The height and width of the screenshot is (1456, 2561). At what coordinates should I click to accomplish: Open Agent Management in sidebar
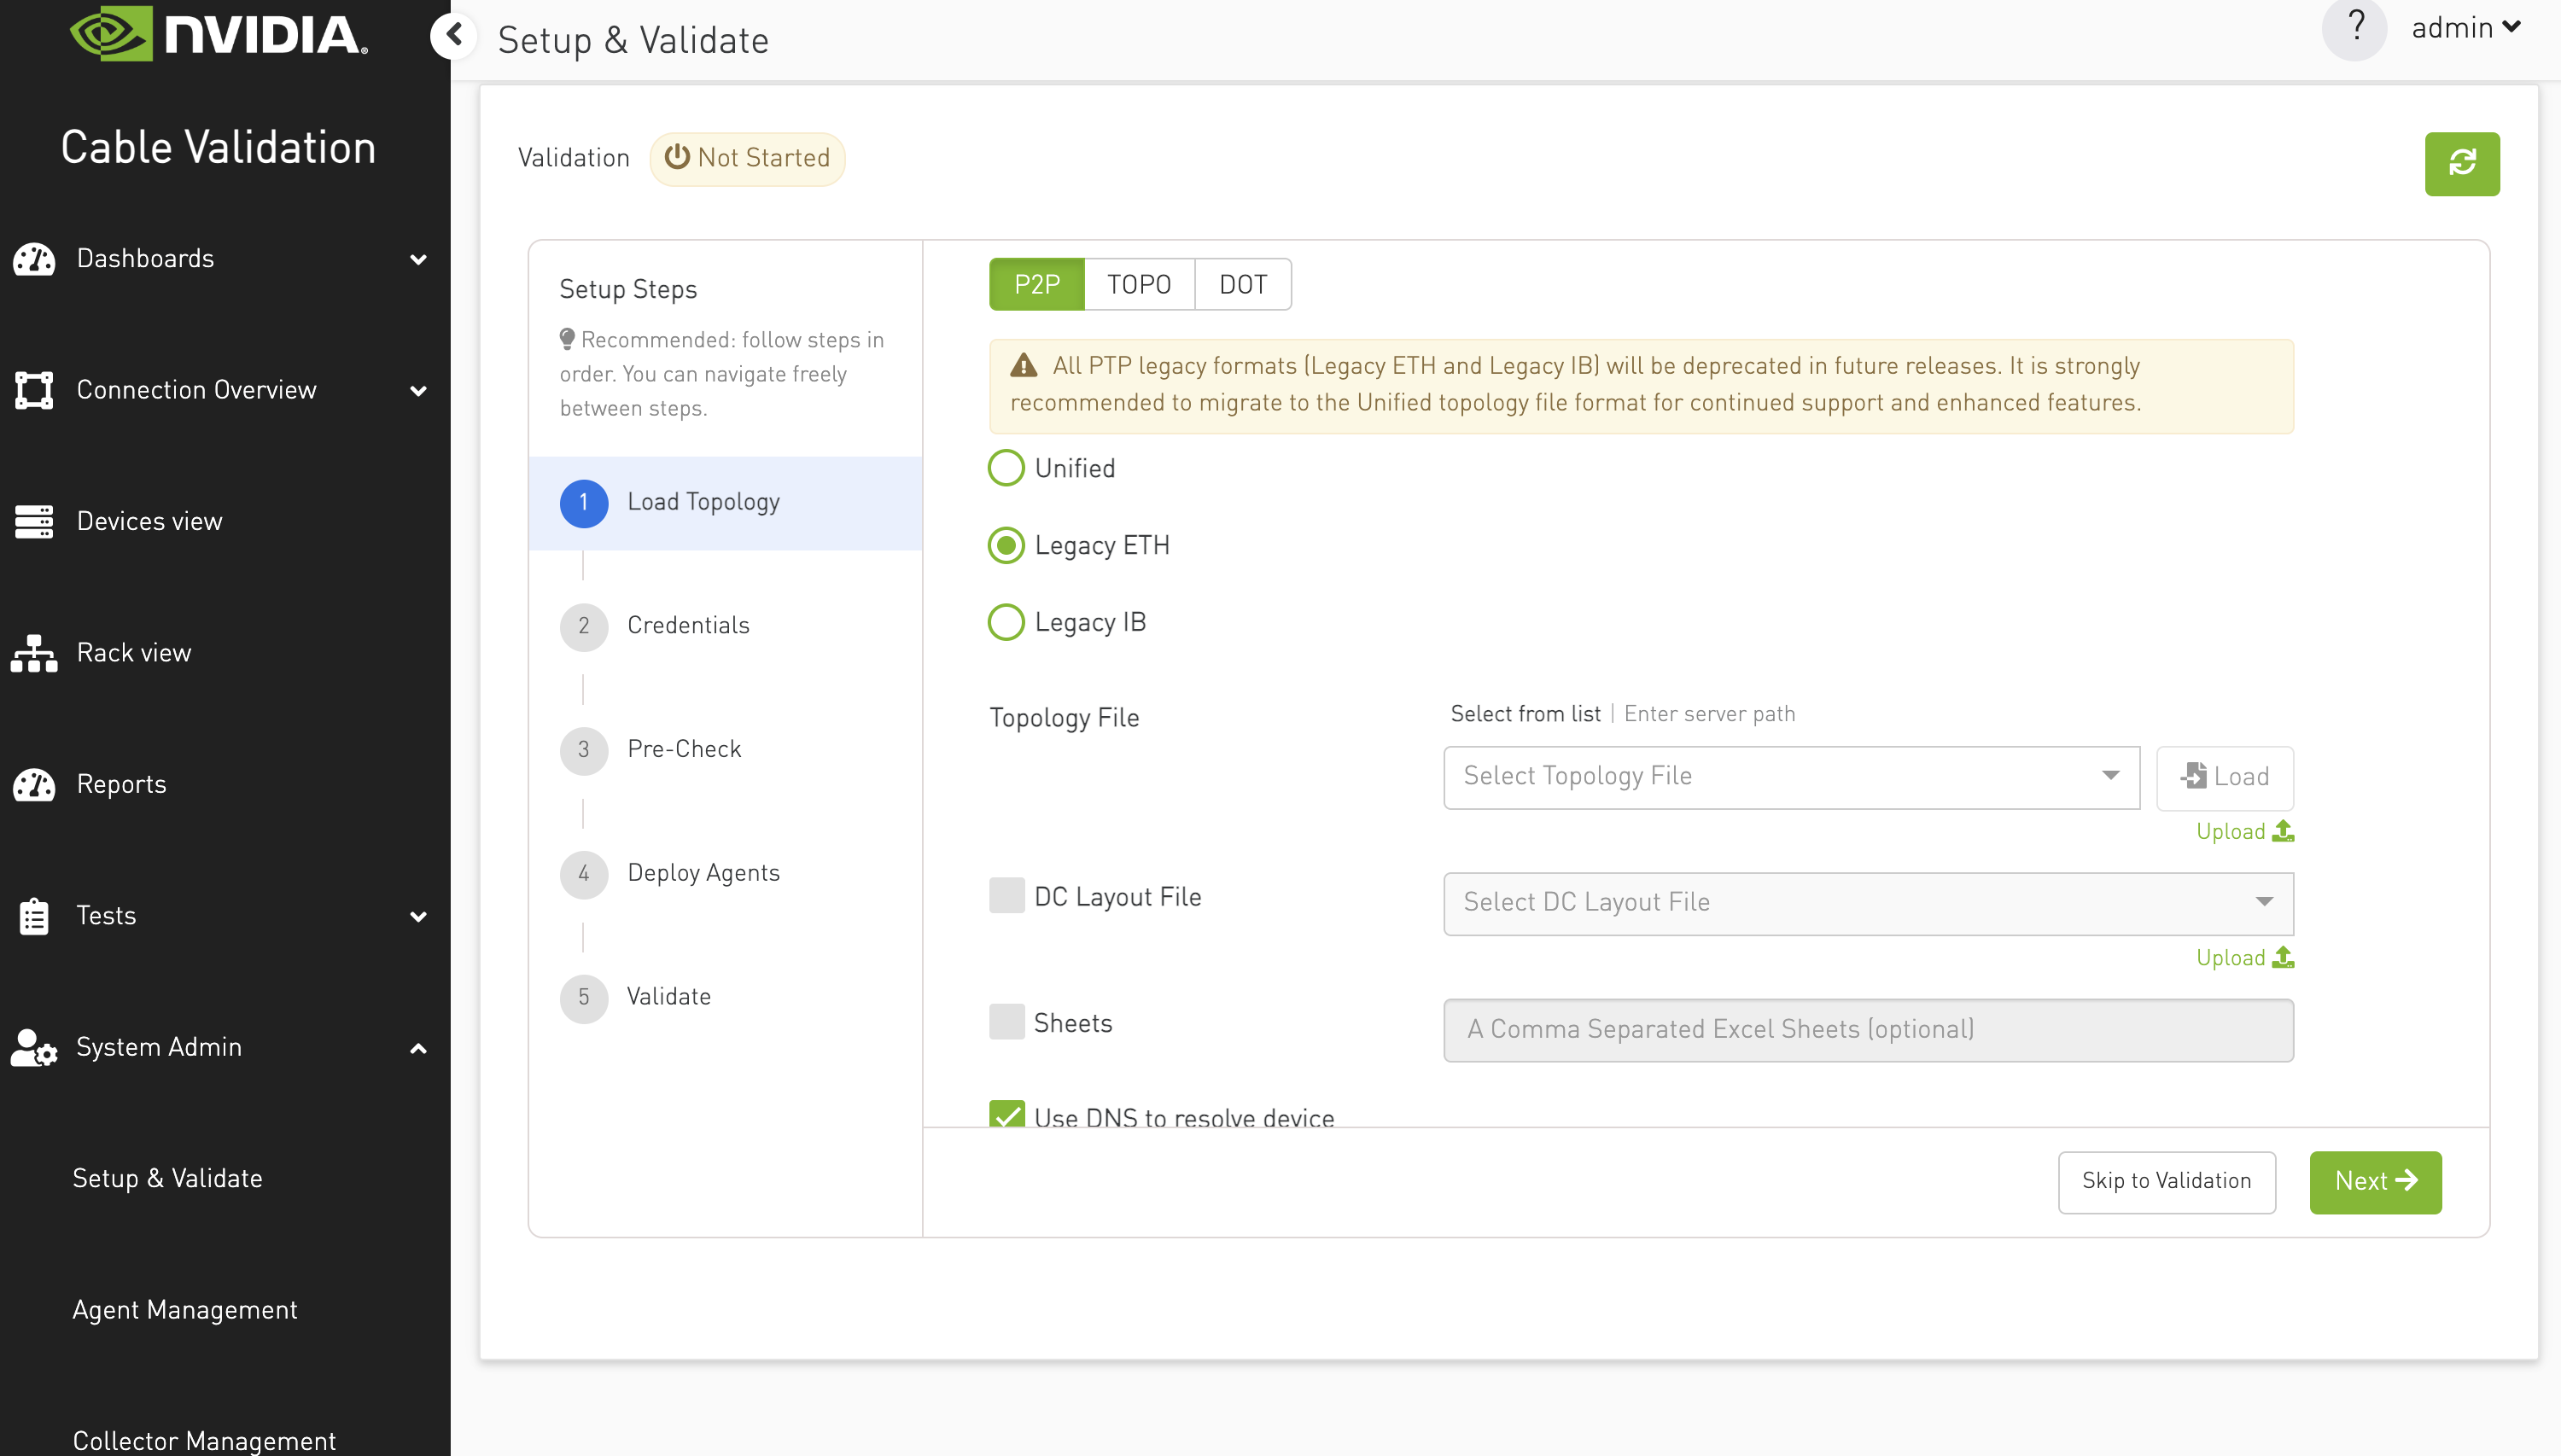point(185,1310)
